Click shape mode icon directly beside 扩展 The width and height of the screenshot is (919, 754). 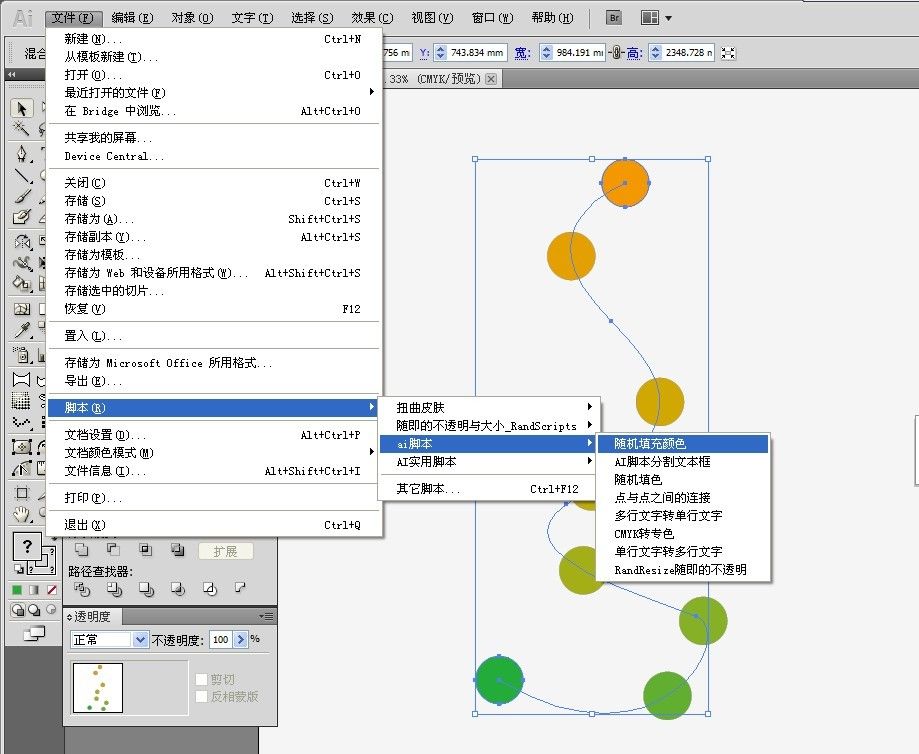coord(177,550)
